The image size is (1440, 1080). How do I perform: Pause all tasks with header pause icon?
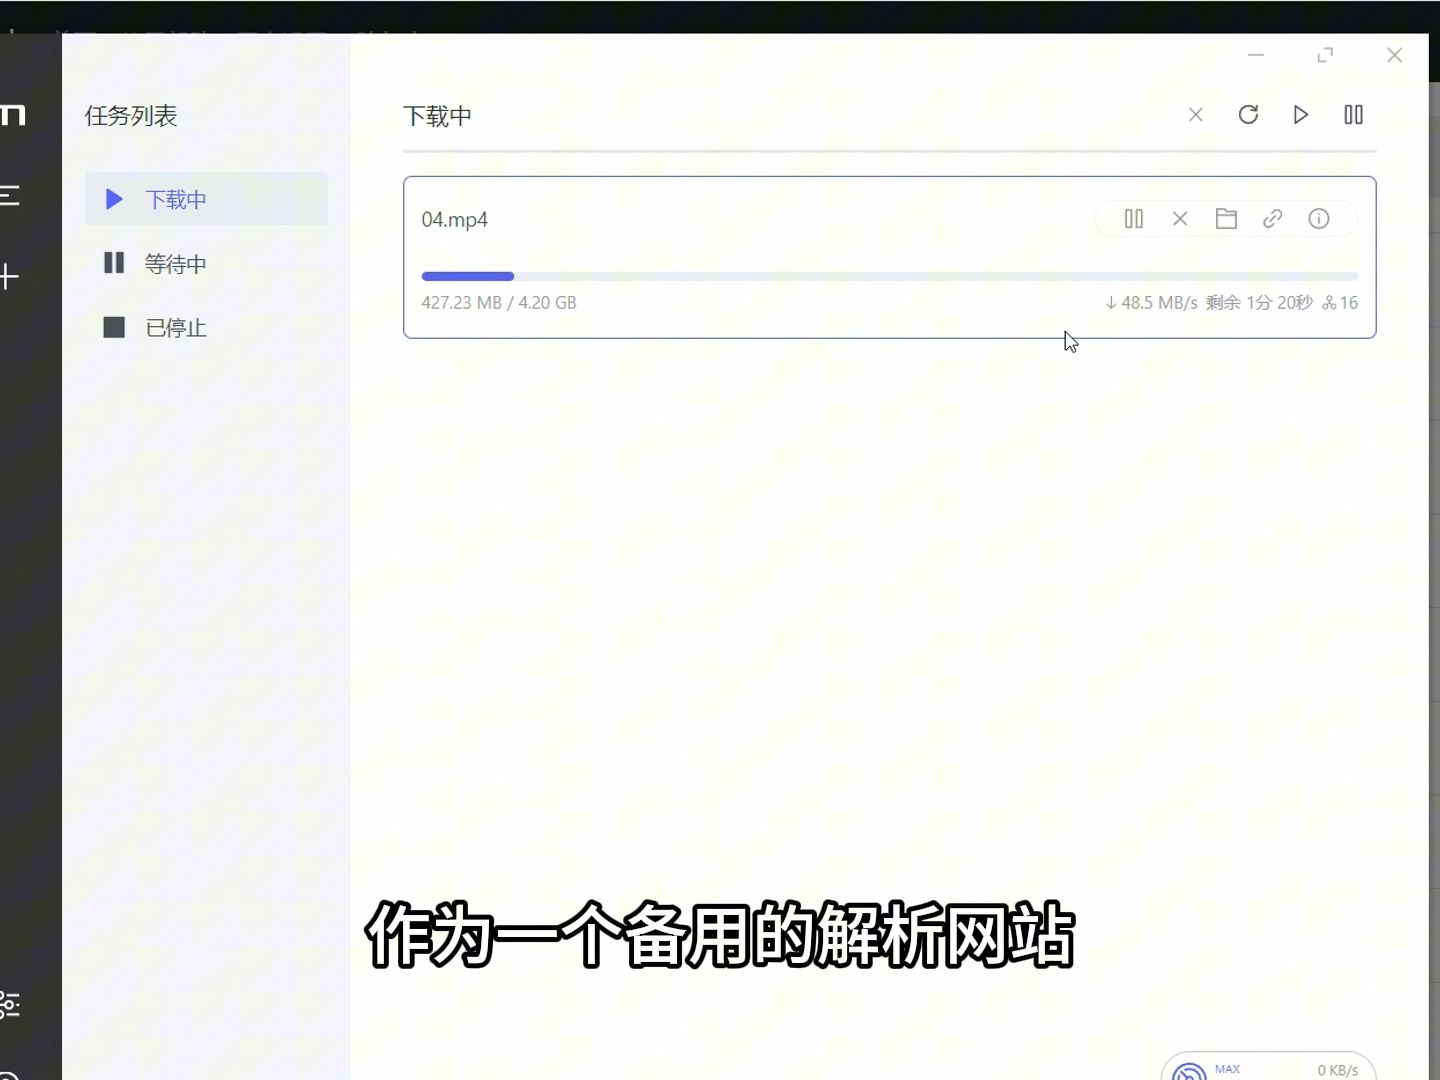click(1353, 115)
